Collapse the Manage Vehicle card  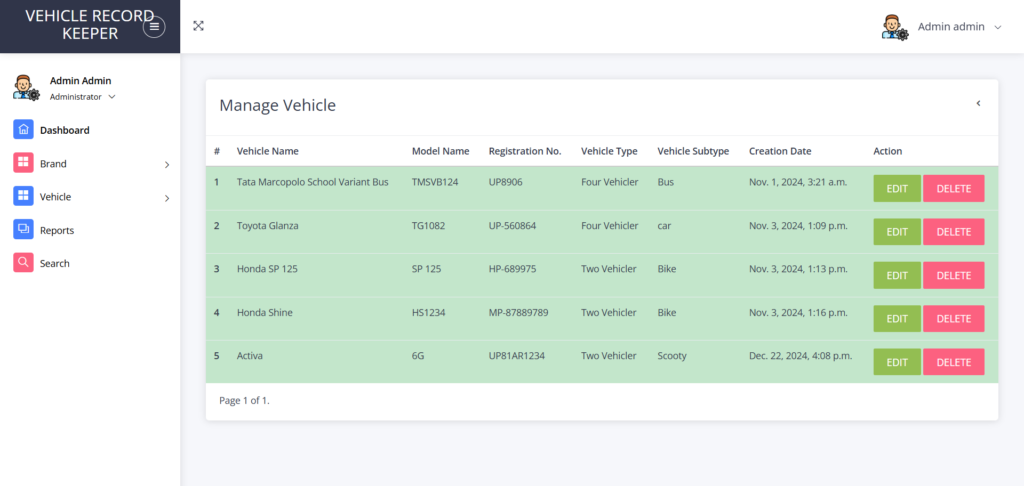[978, 104]
